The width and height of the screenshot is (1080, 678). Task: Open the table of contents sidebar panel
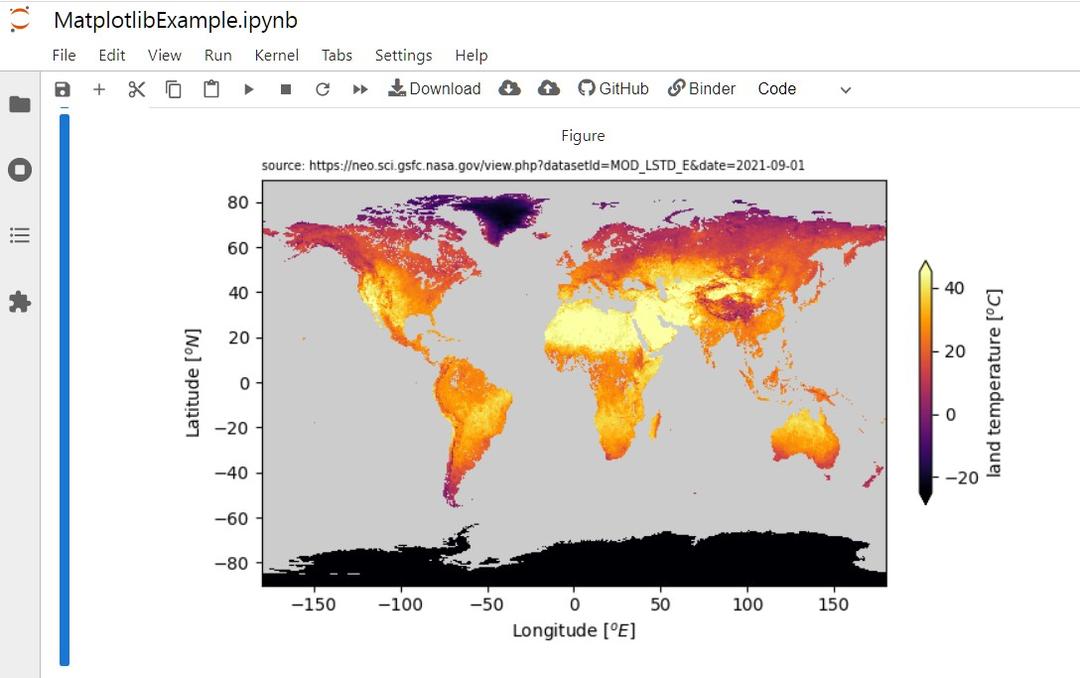20,236
